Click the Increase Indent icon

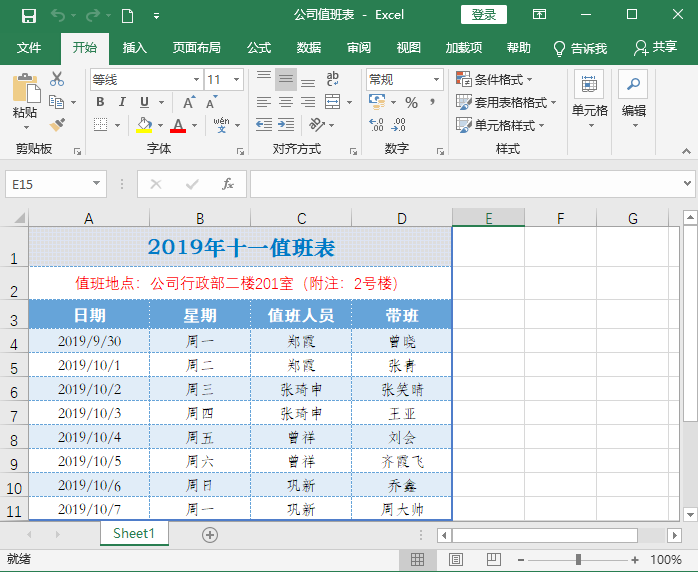coord(286,125)
